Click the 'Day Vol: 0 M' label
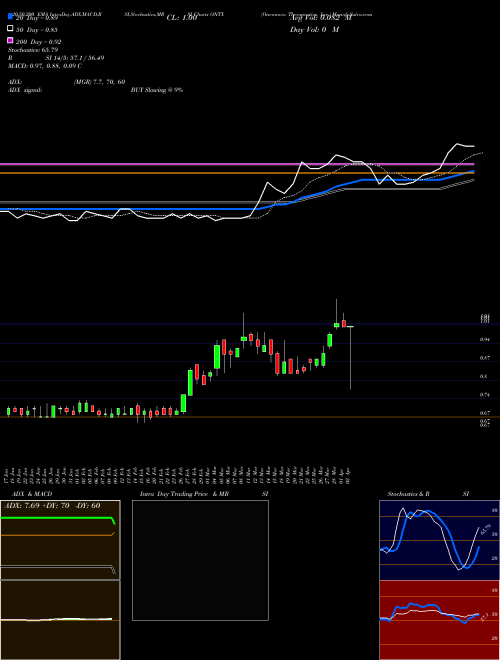500x660 pixels. [x=314, y=30]
